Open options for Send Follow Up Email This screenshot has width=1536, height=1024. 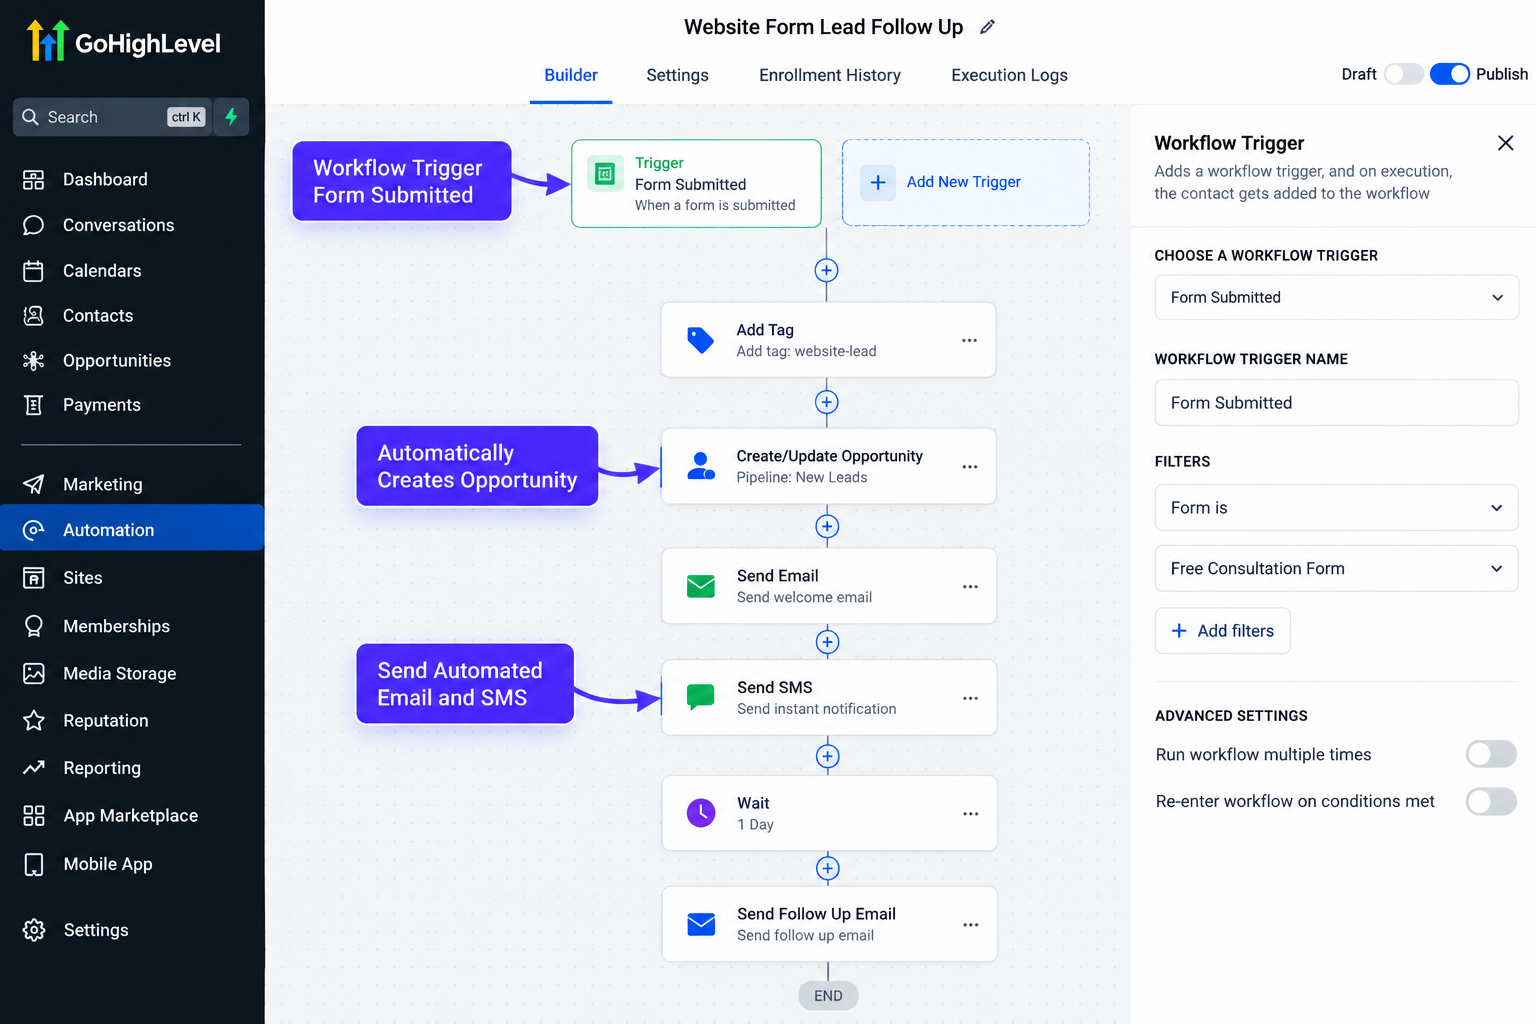(970, 925)
